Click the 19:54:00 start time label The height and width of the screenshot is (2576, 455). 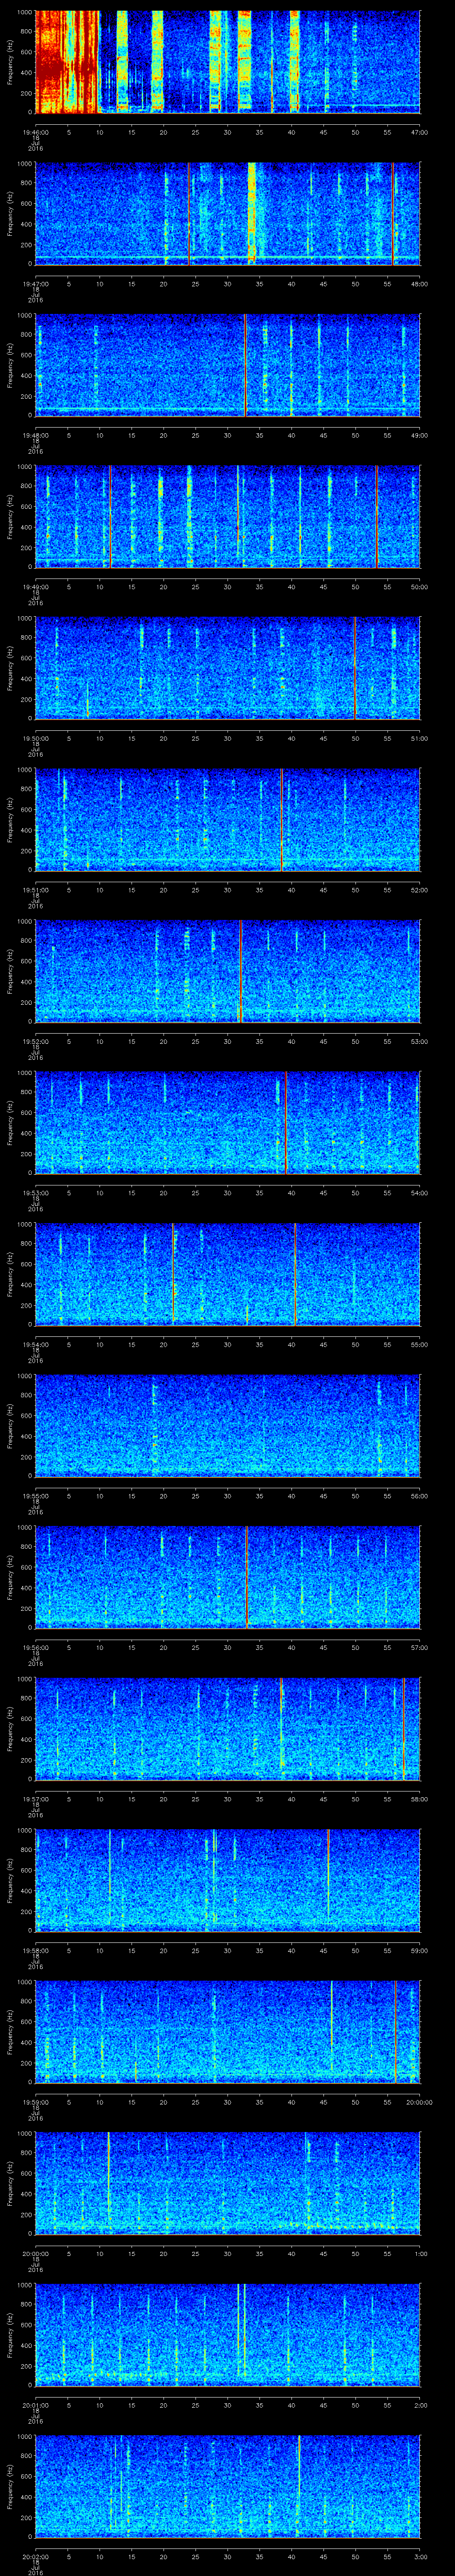pos(36,1344)
